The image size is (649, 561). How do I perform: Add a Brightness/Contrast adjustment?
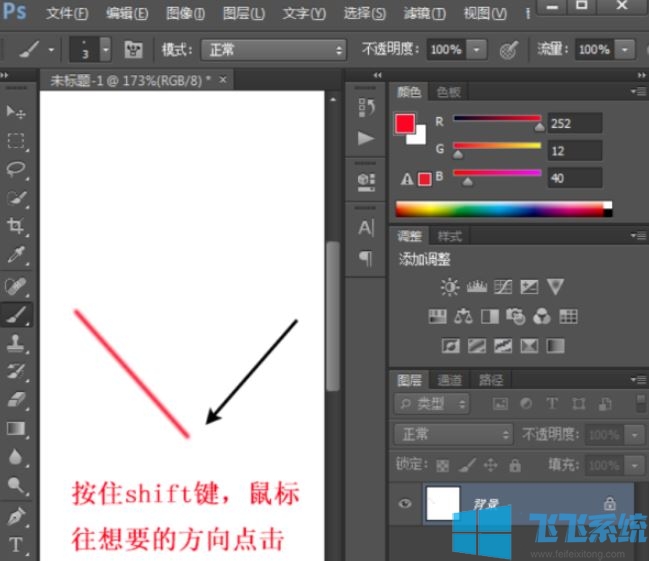click(450, 287)
